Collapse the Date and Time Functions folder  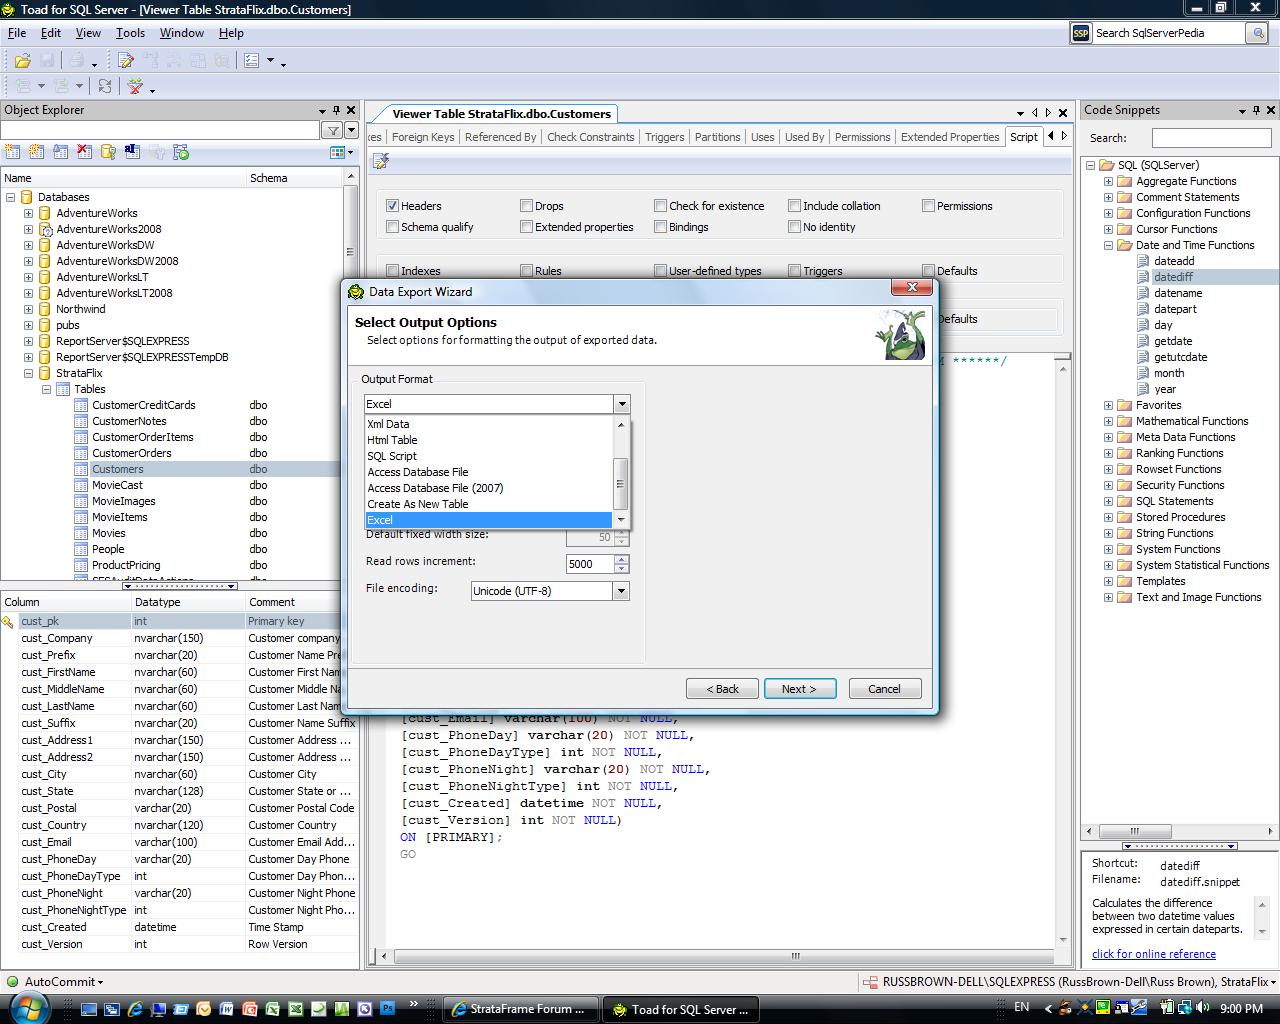(1108, 245)
